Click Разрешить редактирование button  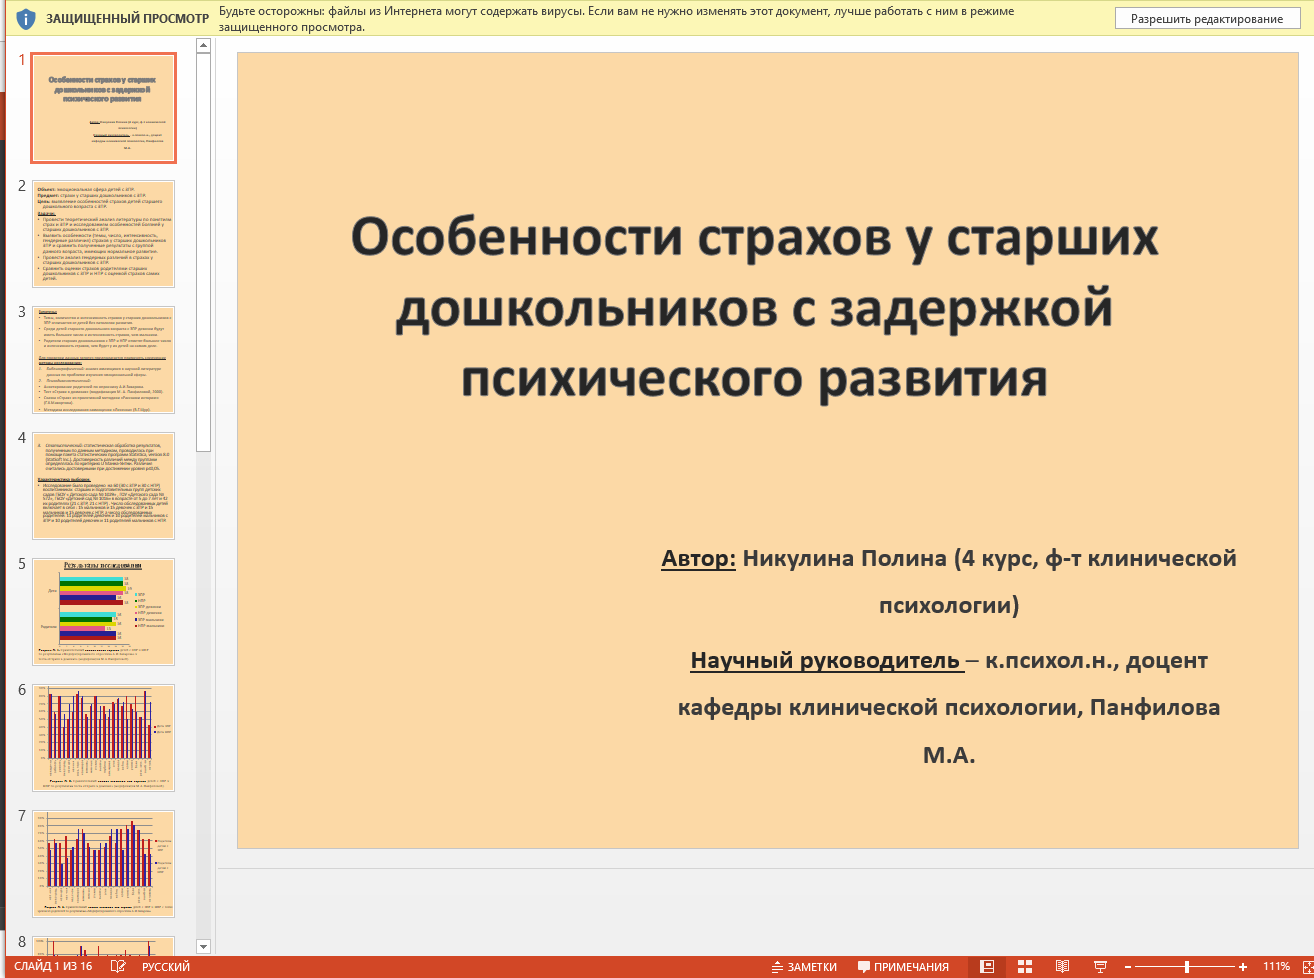pos(1207,18)
